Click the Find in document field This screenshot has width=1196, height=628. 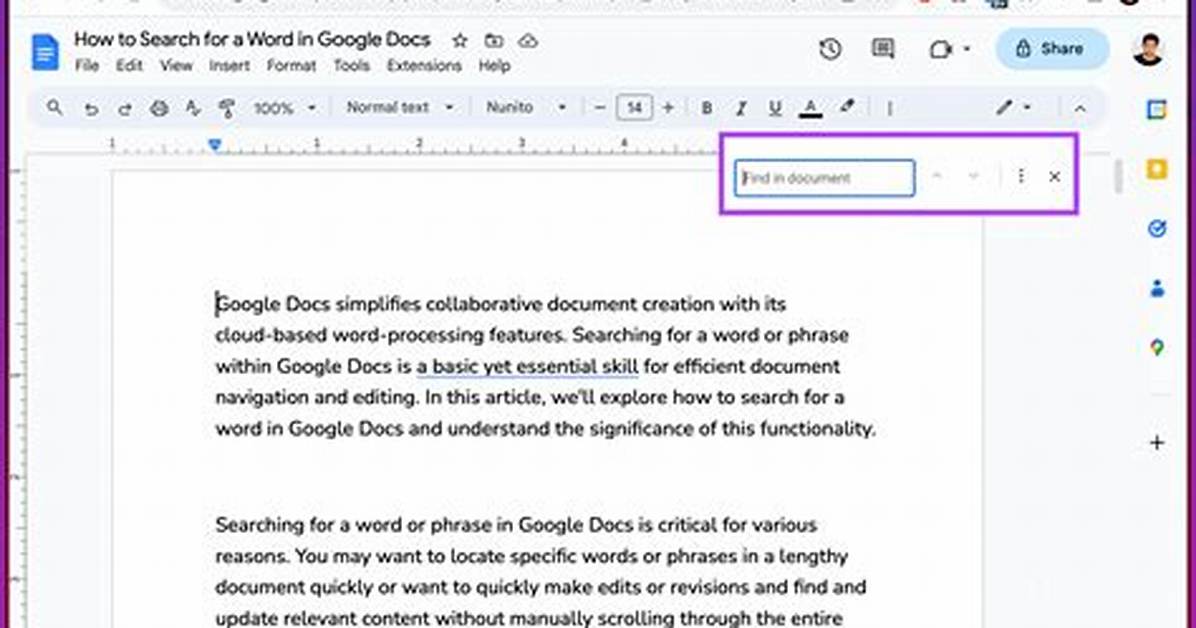click(x=825, y=178)
